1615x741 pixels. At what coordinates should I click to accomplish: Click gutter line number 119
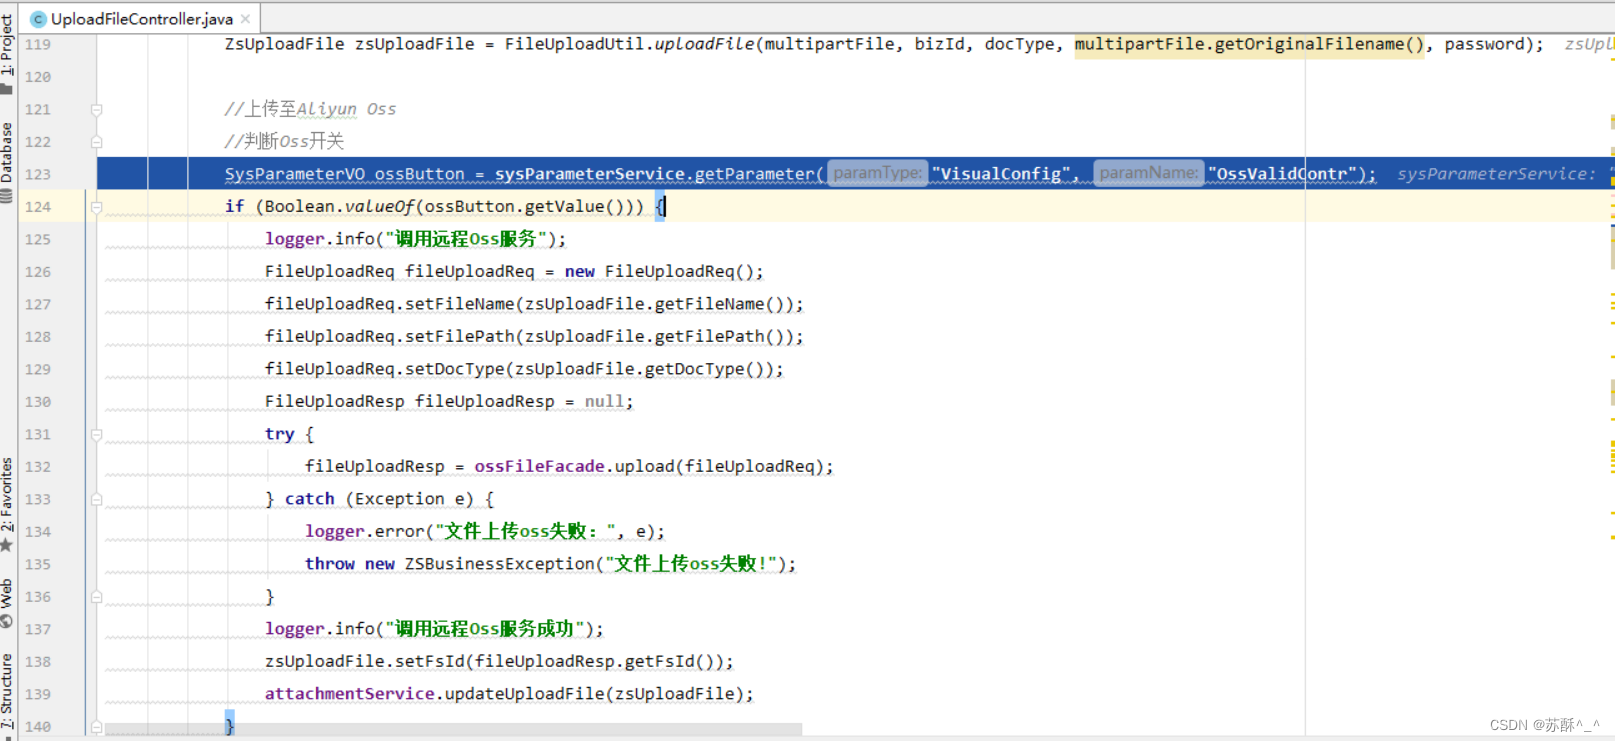tap(38, 44)
